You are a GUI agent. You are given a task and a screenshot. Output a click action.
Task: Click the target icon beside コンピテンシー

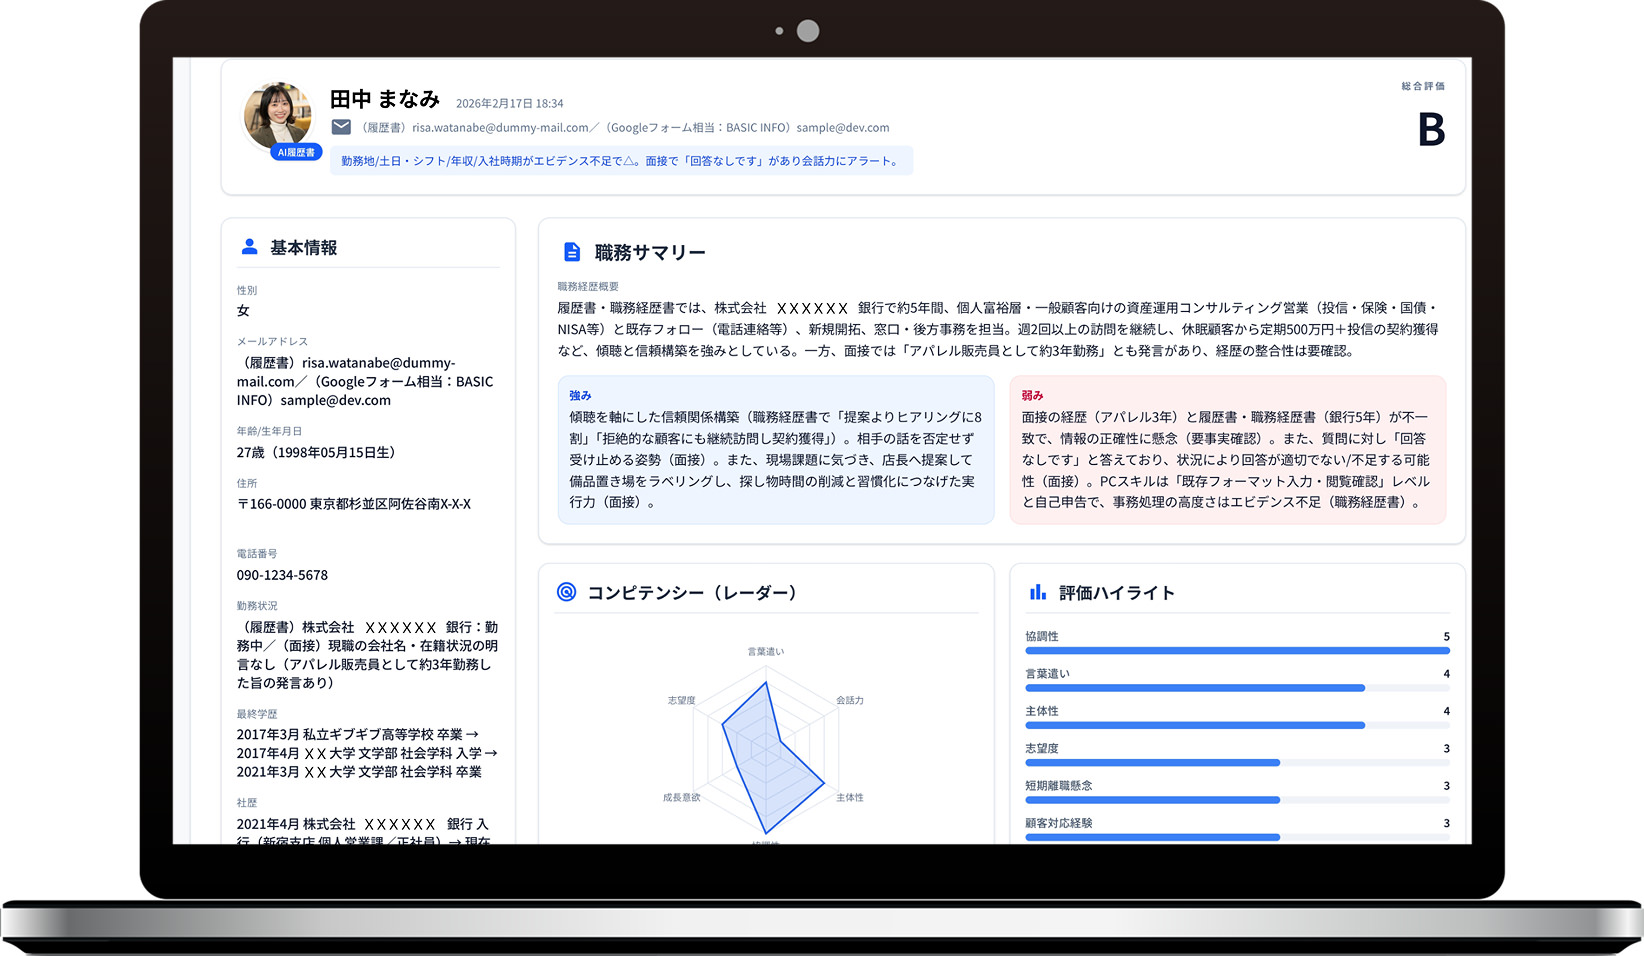(x=566, y=592)
